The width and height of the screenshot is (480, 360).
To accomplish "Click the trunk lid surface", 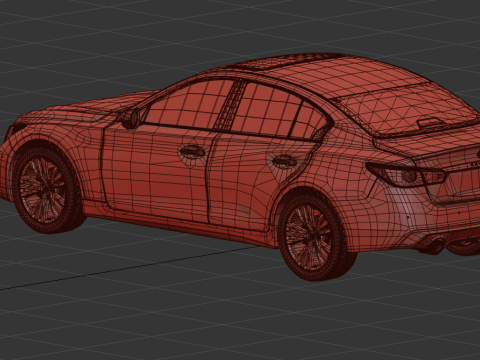I will coord(430,142).
